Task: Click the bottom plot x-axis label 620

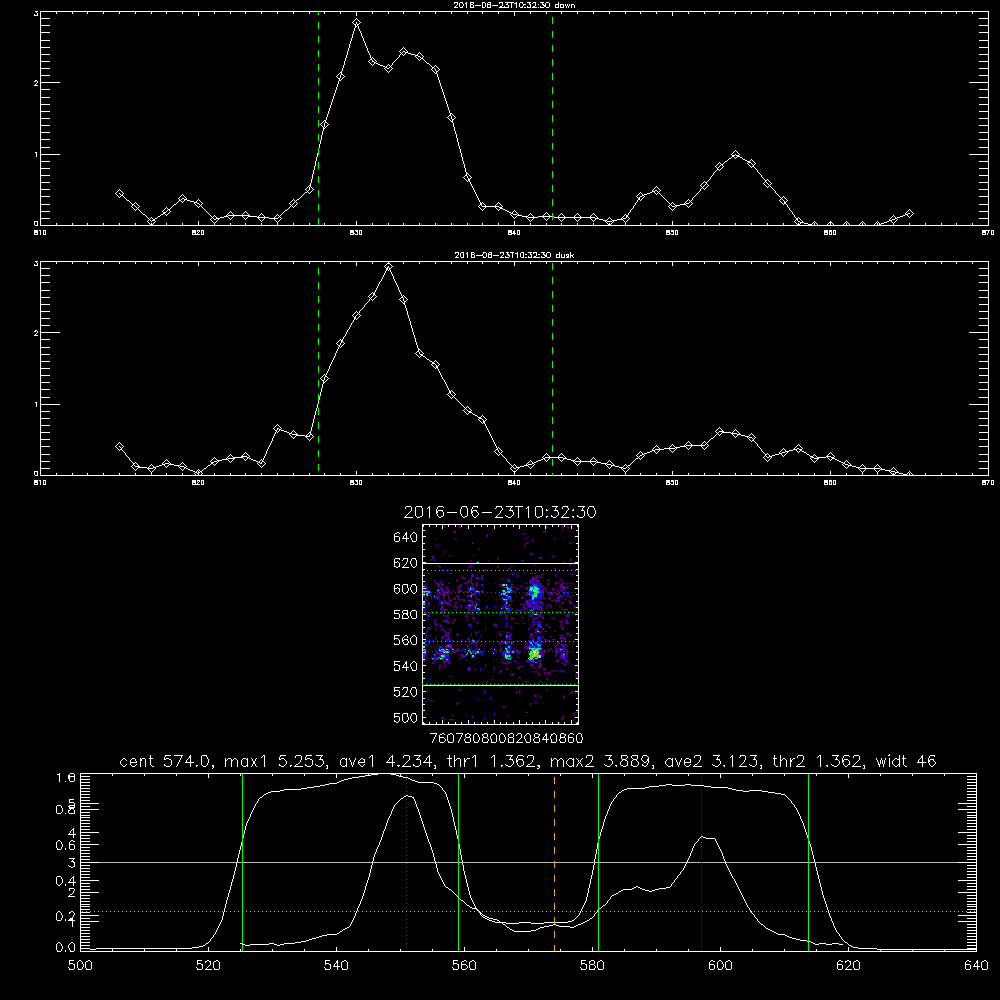Action: point(848,966)
